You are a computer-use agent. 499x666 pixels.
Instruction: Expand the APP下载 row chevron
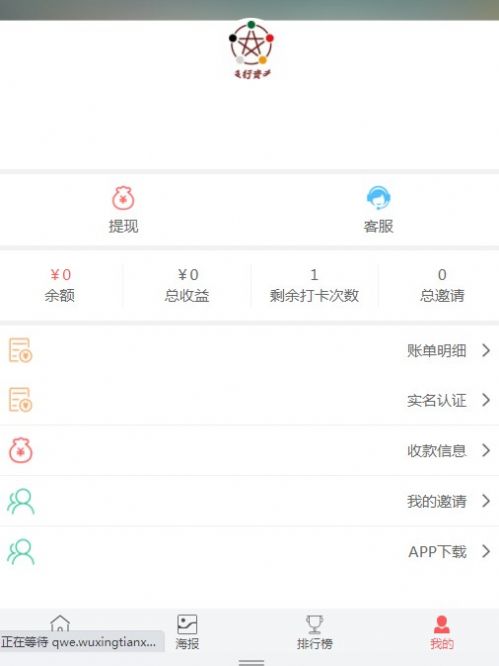(x=486, y=551)
